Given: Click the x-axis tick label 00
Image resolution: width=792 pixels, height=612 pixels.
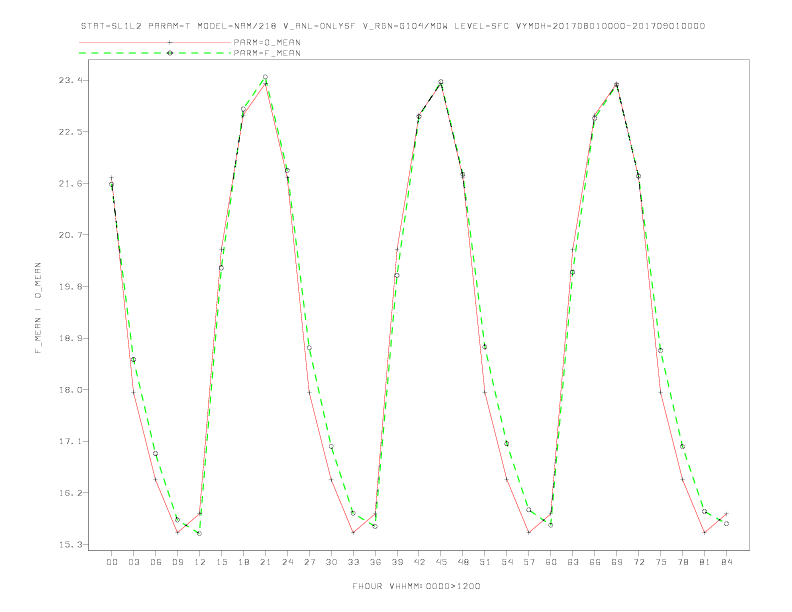Looking at the screenshot, I should coord(112,562).
